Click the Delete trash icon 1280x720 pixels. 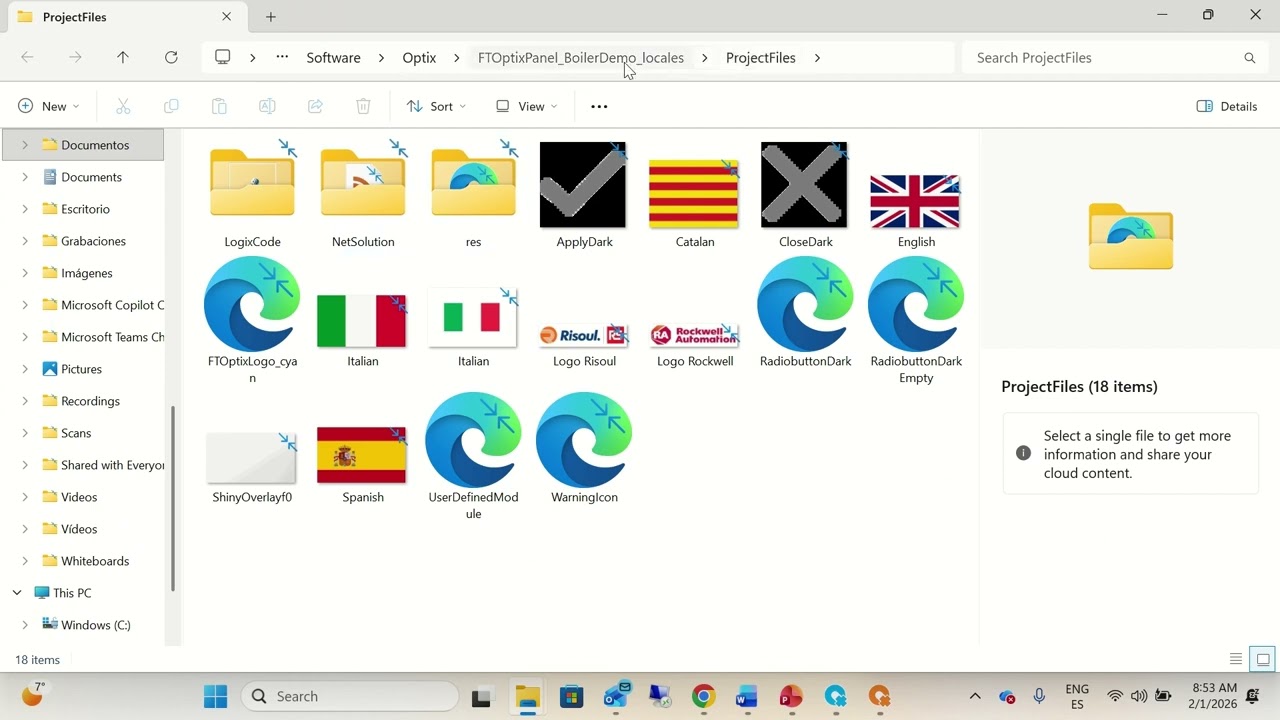click(x=363, y=106)
